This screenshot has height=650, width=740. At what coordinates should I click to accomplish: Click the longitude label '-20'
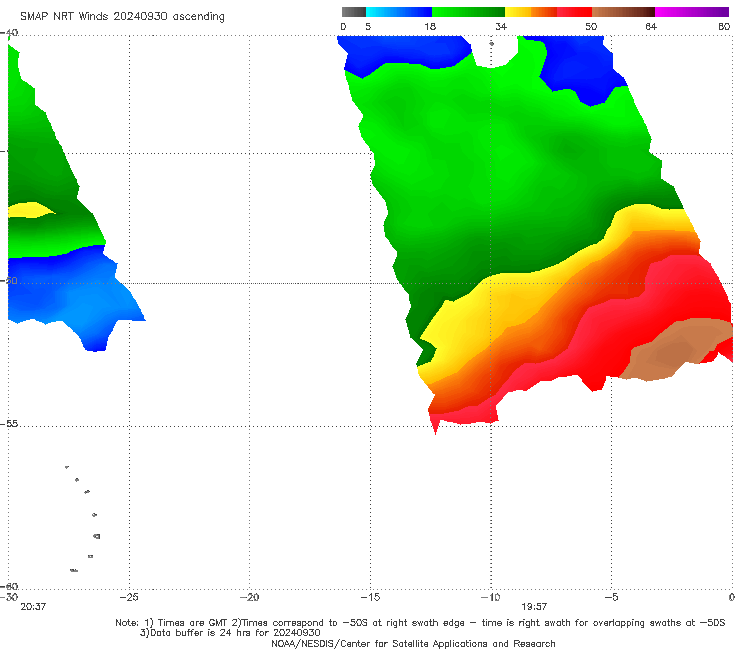point(249,597)
